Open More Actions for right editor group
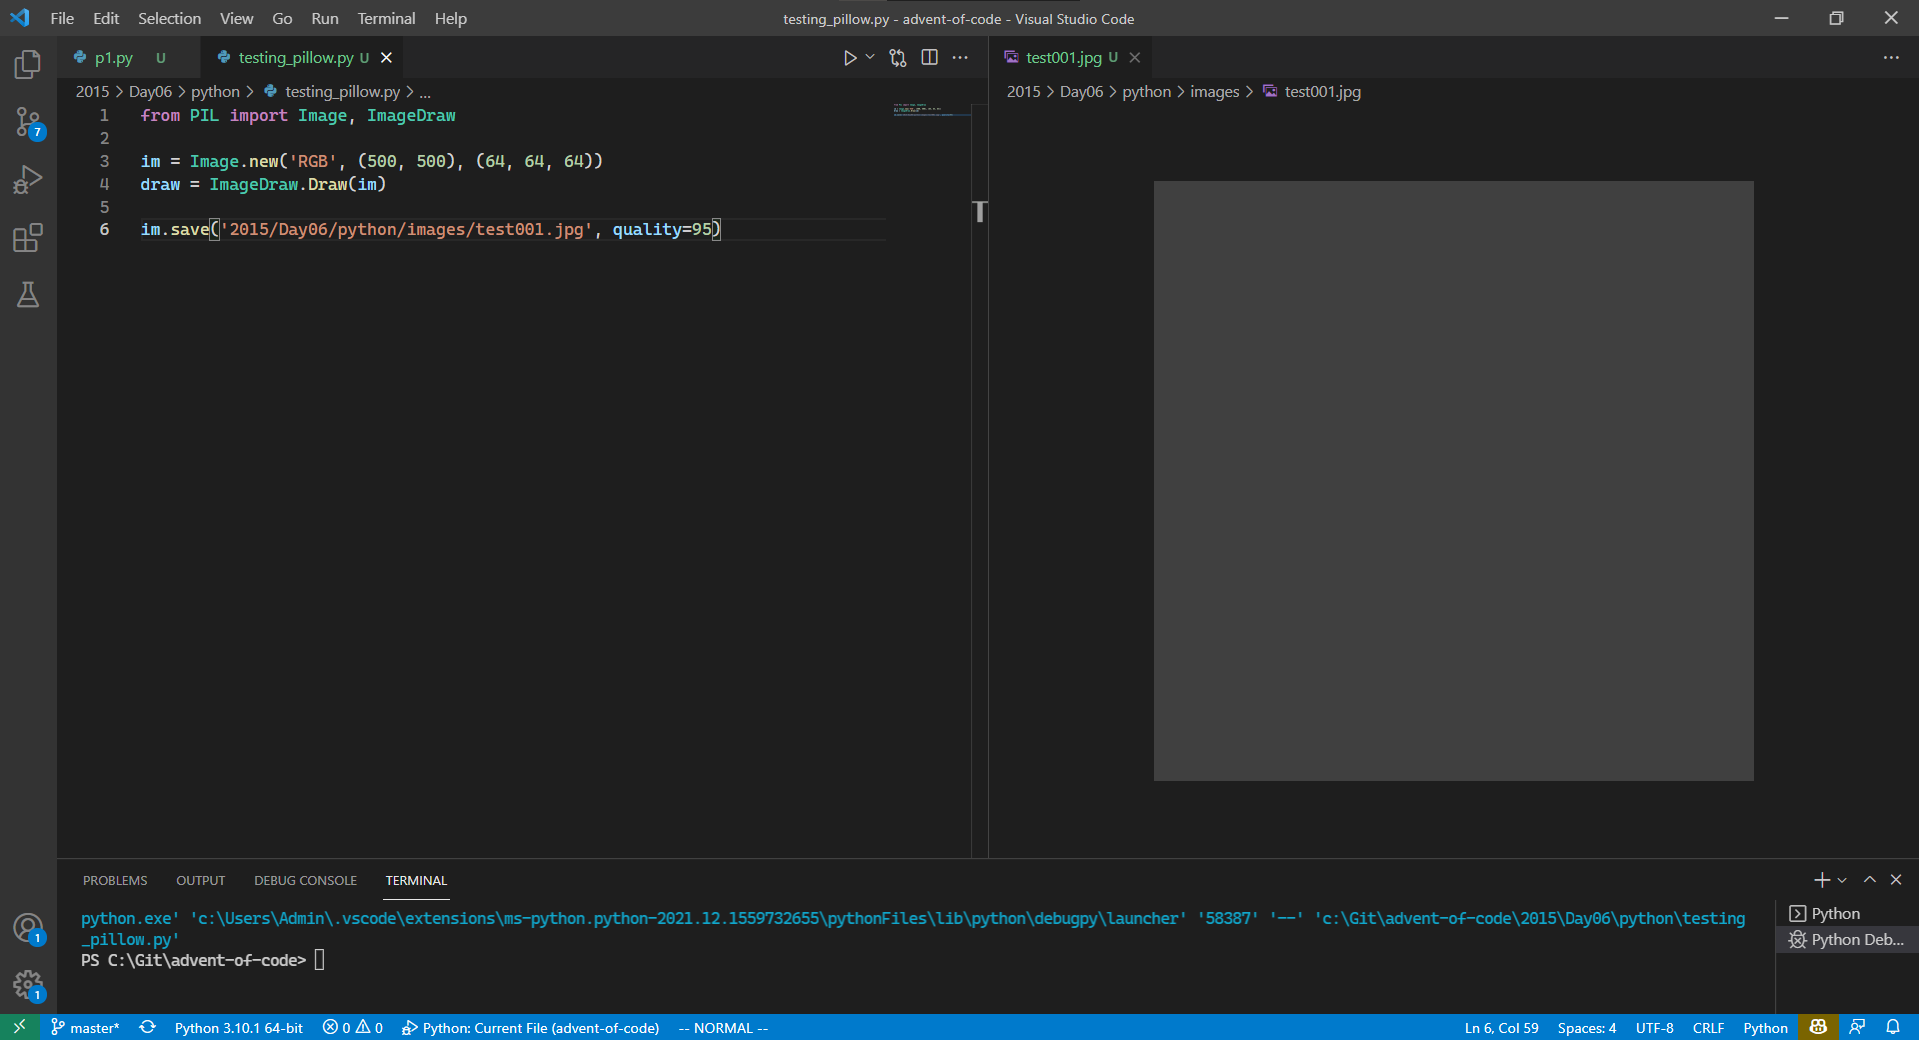 point(1891,58)
